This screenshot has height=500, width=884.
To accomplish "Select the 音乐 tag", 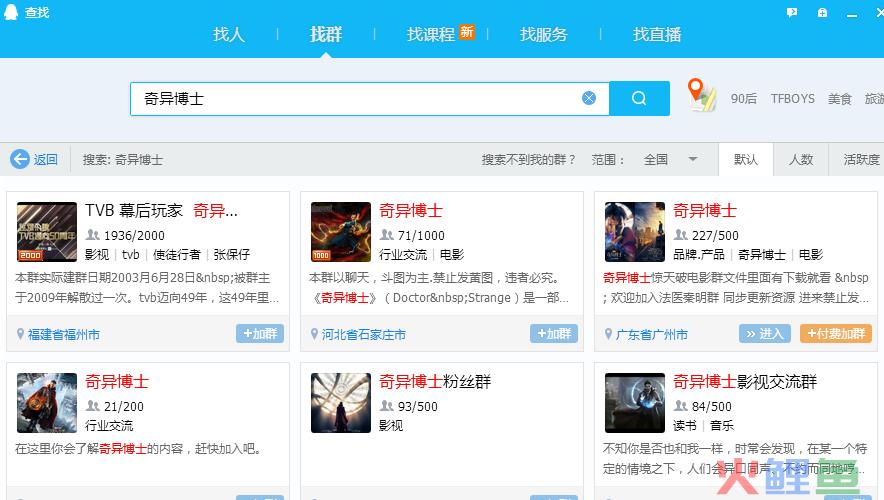I will [x=722, y=426].
